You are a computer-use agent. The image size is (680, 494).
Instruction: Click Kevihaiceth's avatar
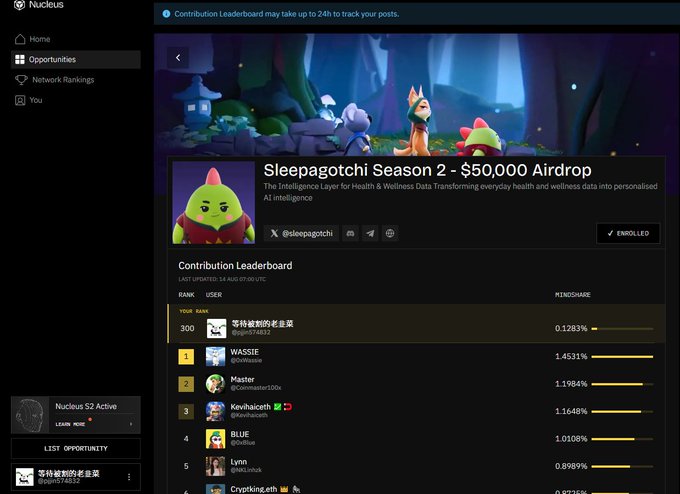(216, 411)
